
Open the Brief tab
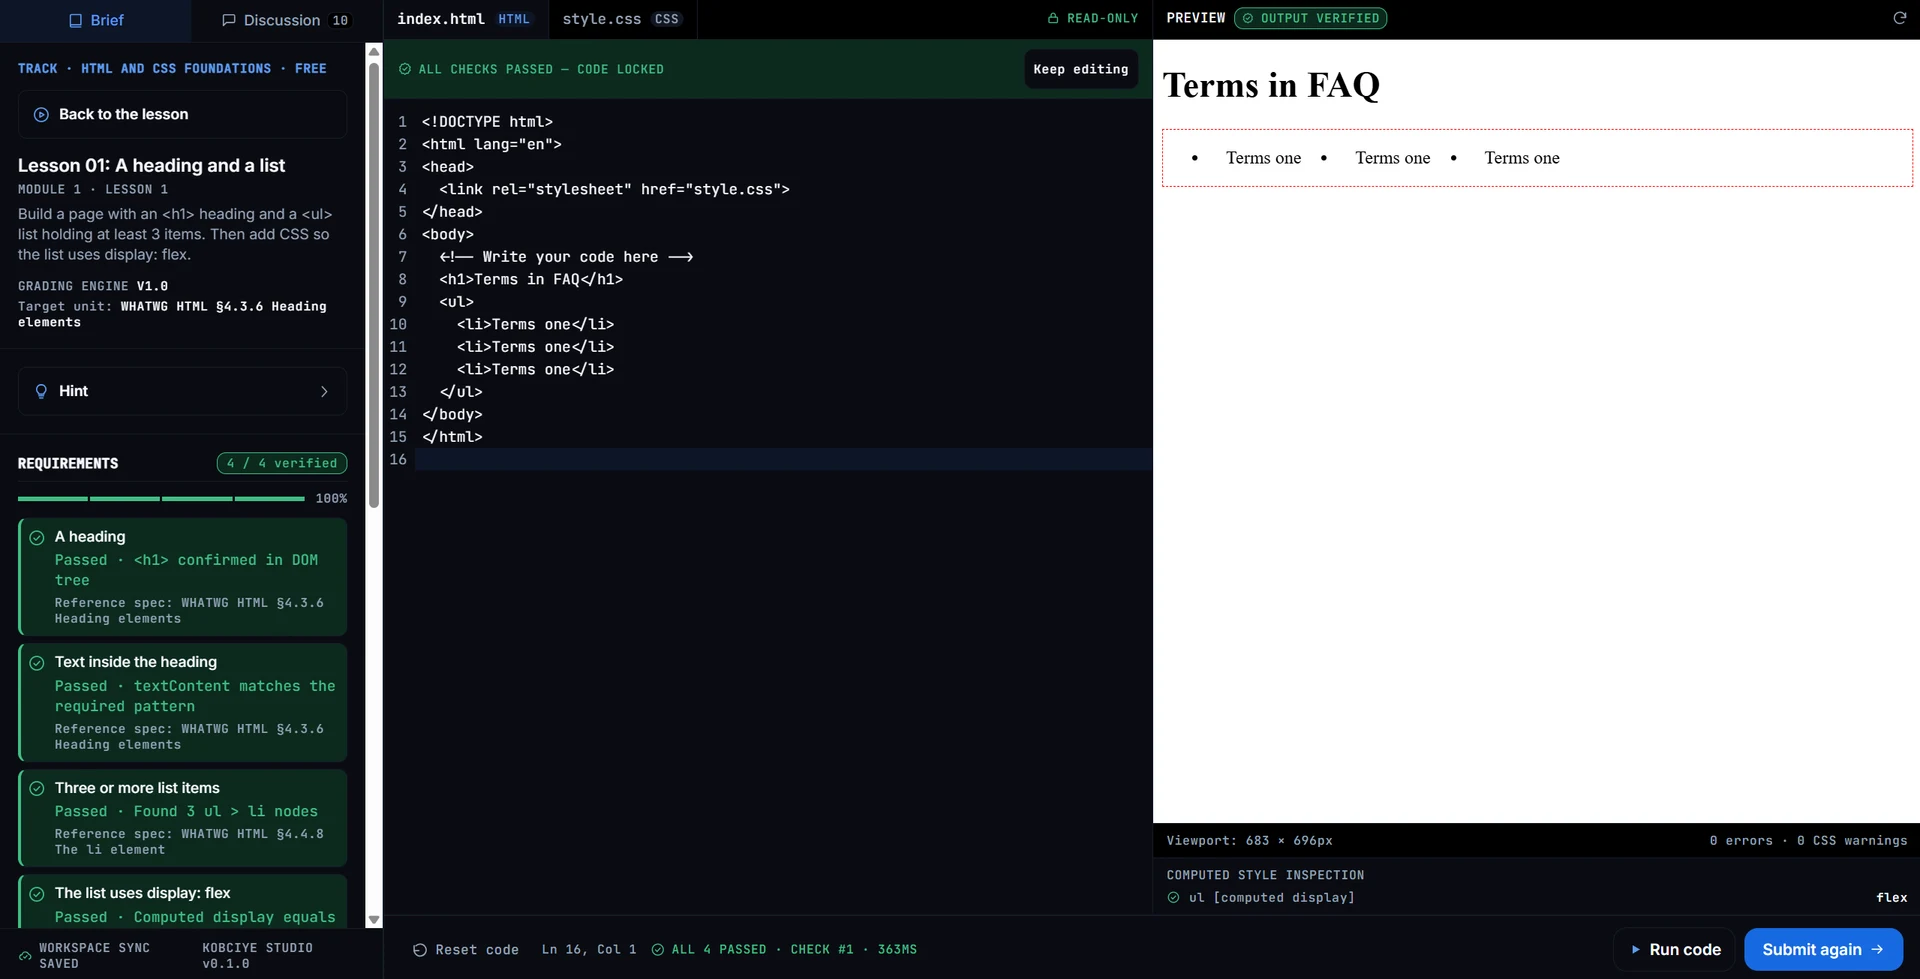[x=95, y=20]
